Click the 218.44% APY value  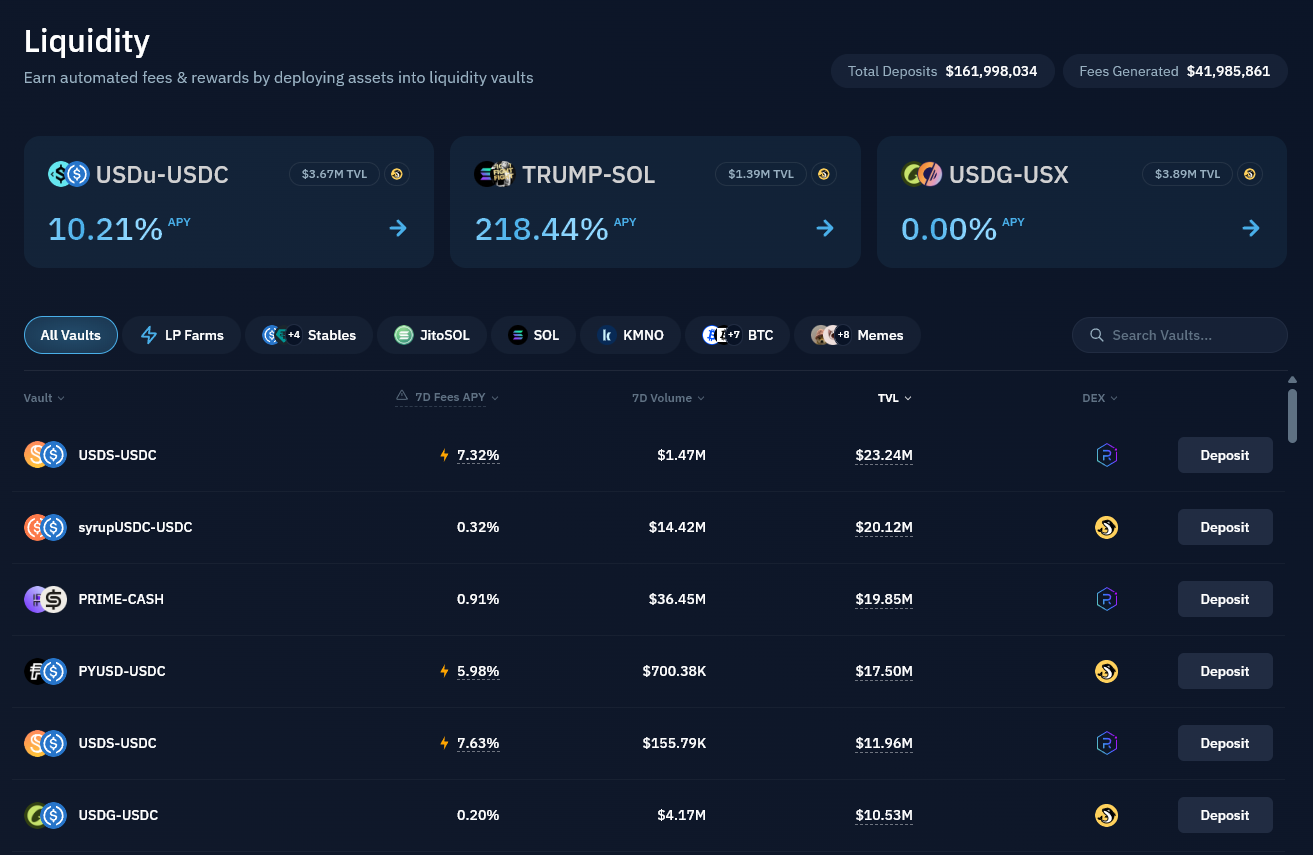(x=541, y=229)
